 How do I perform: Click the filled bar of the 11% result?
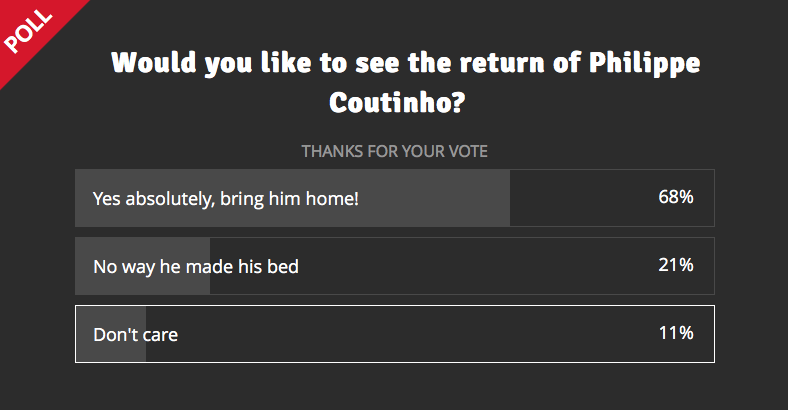[x=111, y=334]
